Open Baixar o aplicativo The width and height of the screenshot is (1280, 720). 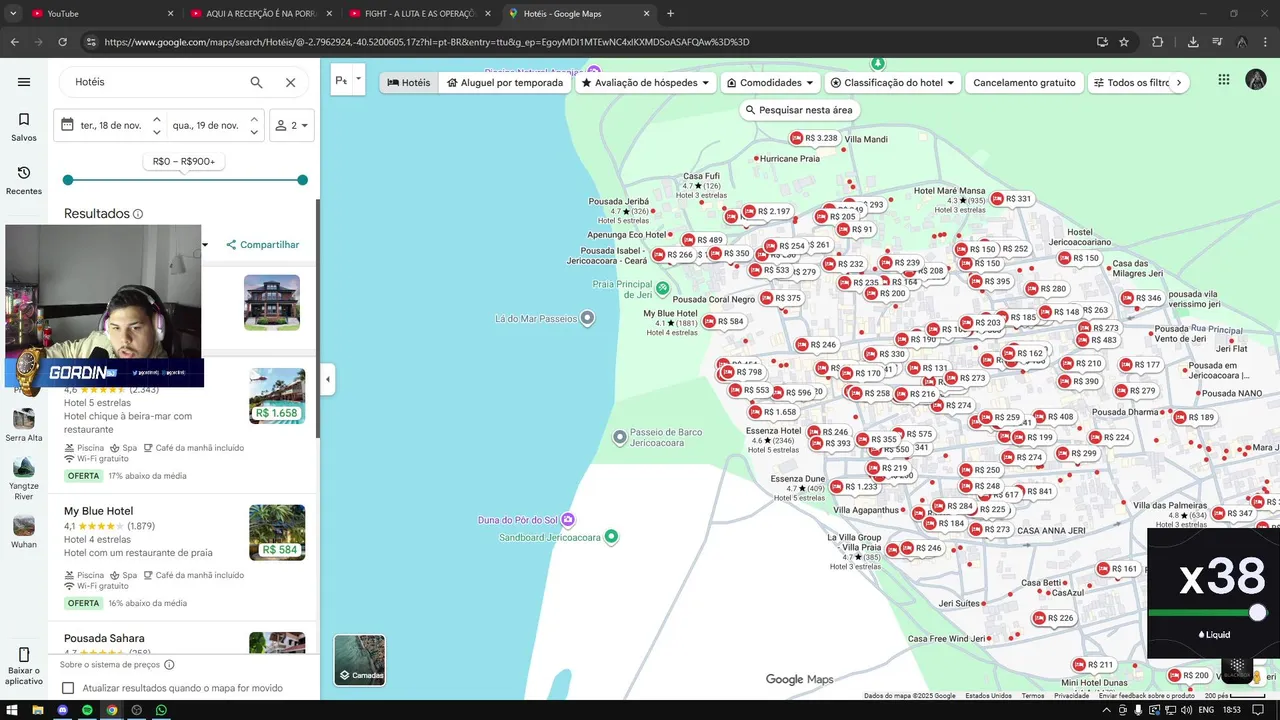pyautogui.click(x=24, y=667)
